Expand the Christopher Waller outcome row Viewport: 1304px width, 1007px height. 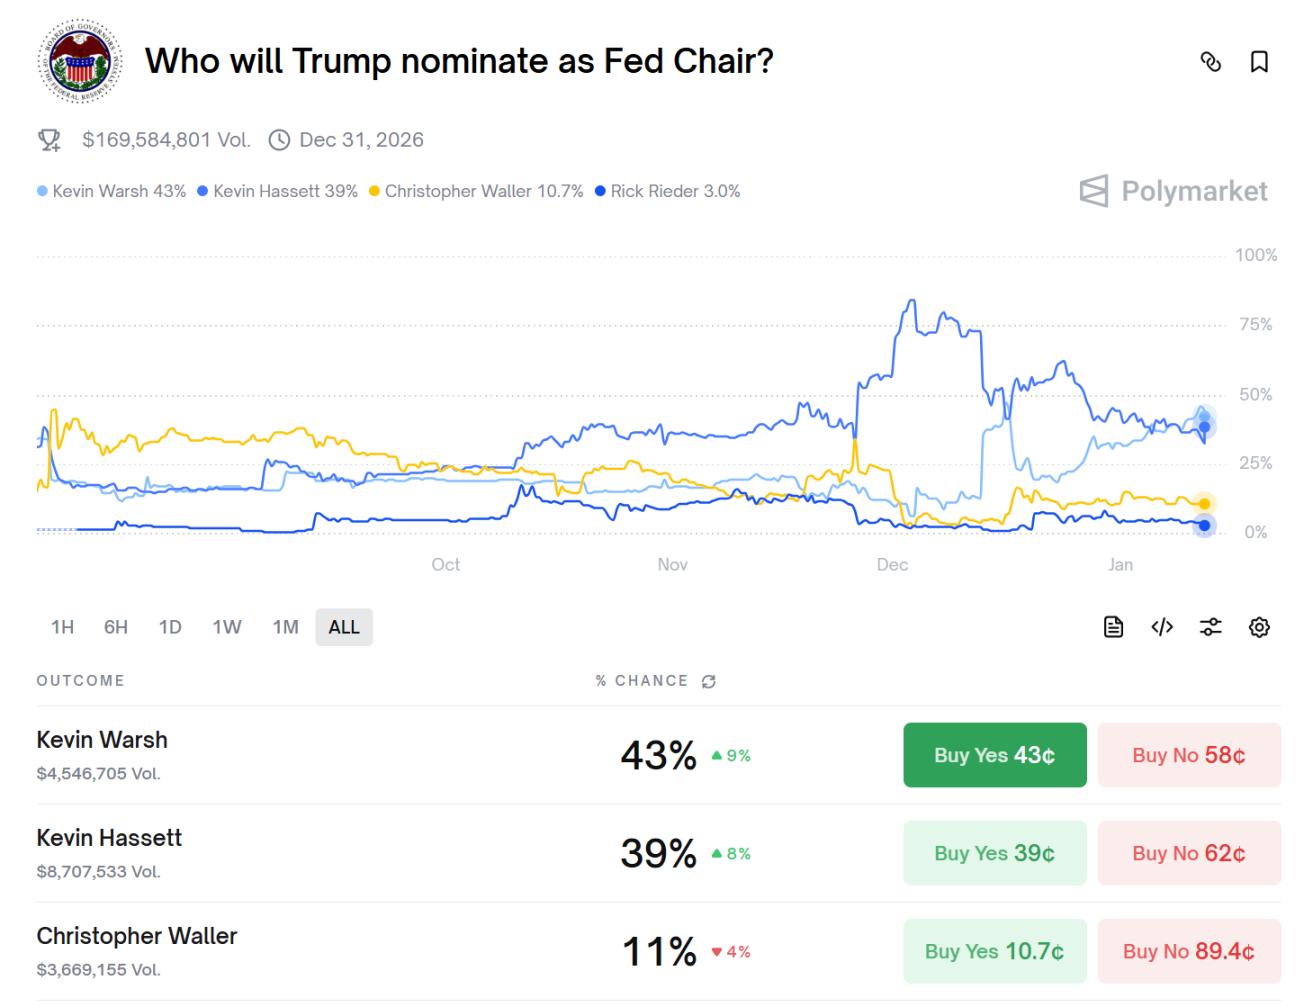point(137,937)
